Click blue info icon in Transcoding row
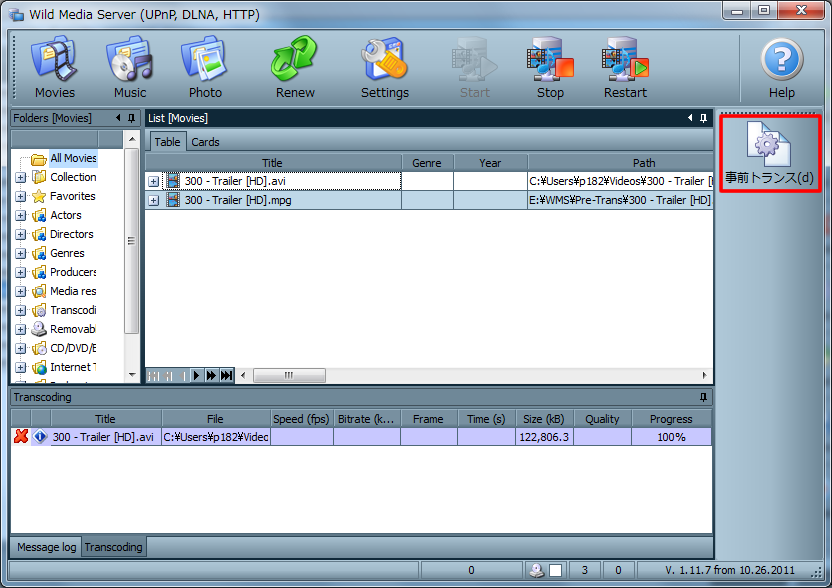 tap(40, 437)
